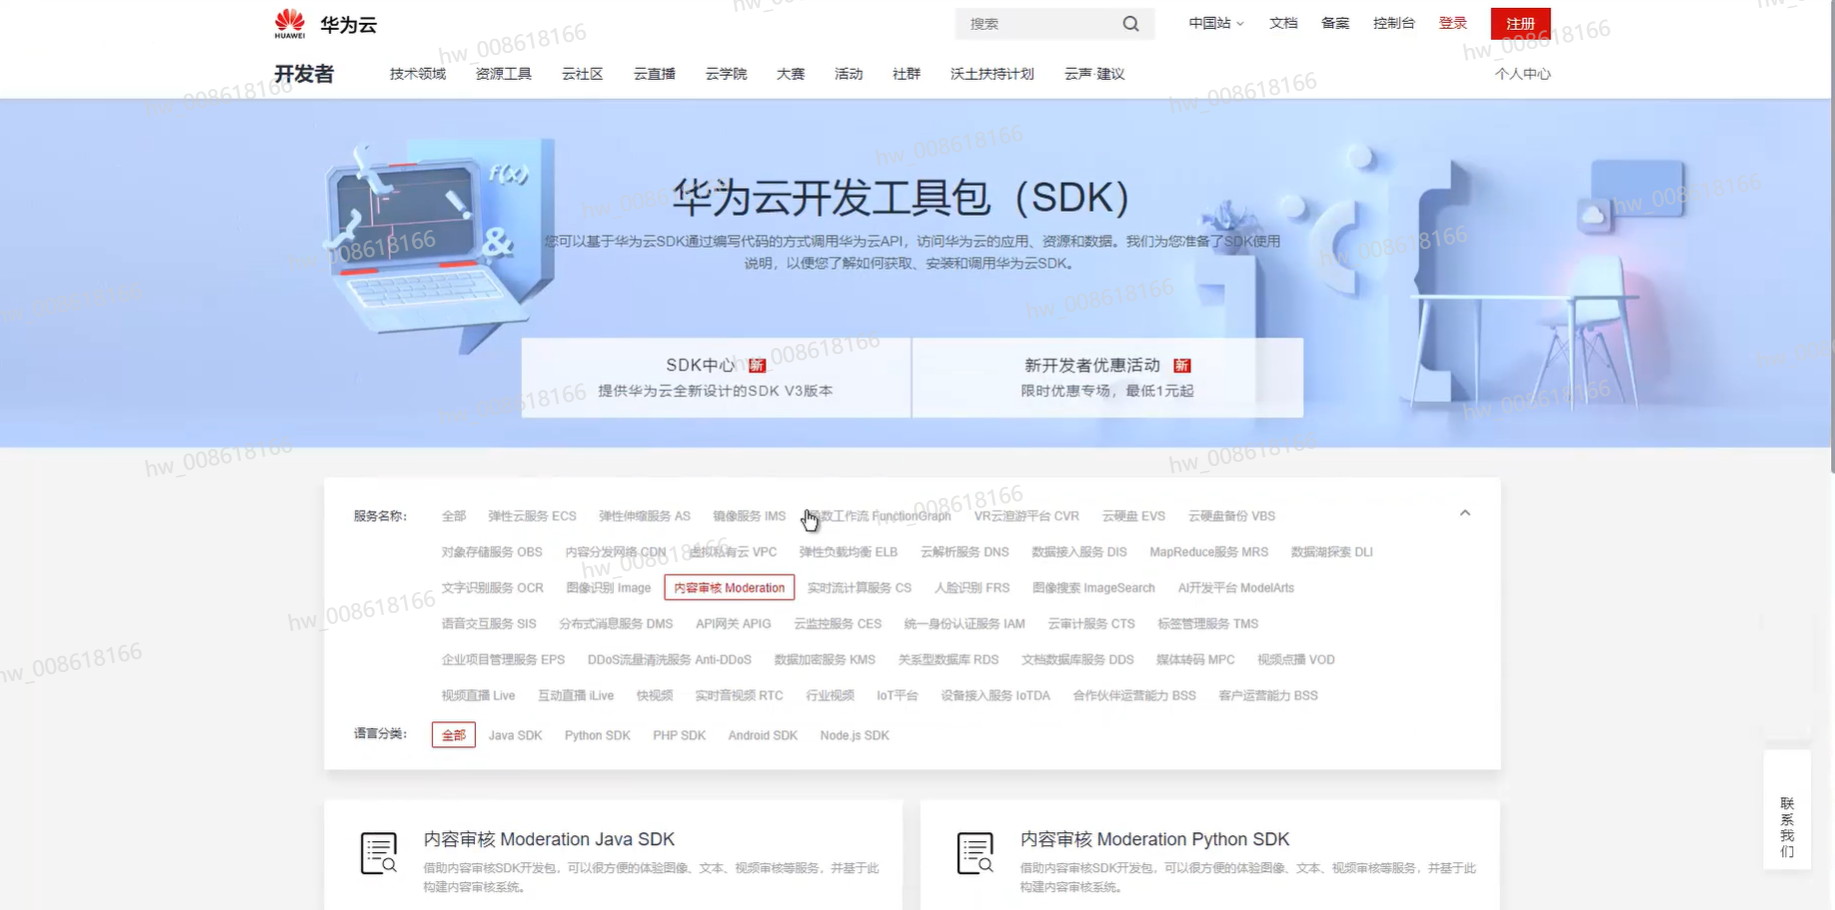Image resolution: width=1835 pixels, height=910 pixels.
Task: Filter by 弹性云服务 ECS
Action: pos(532,516)
